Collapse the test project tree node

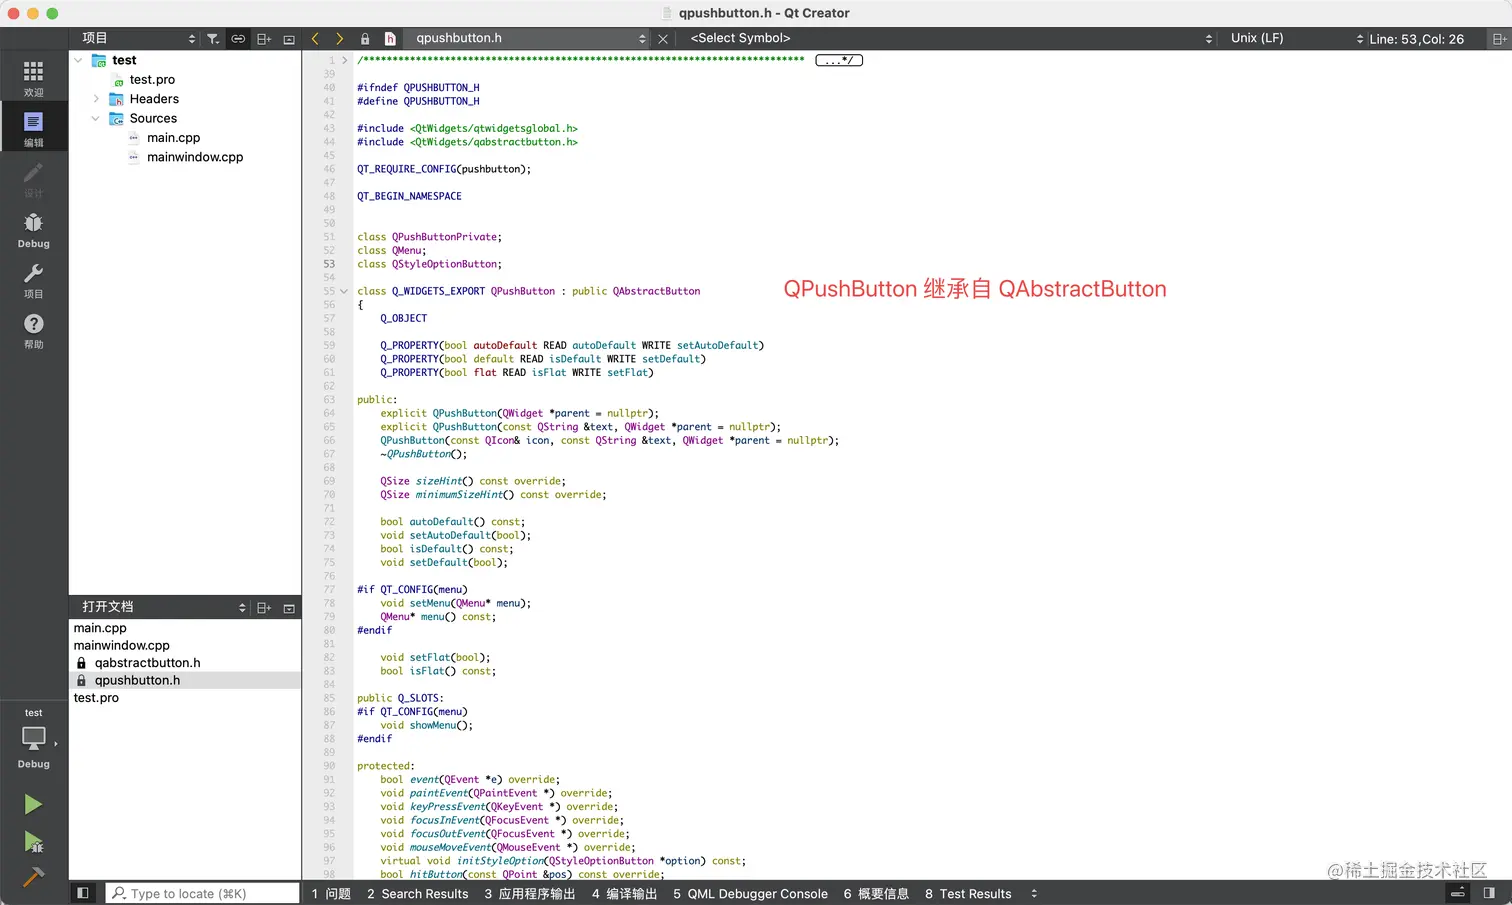78,60
